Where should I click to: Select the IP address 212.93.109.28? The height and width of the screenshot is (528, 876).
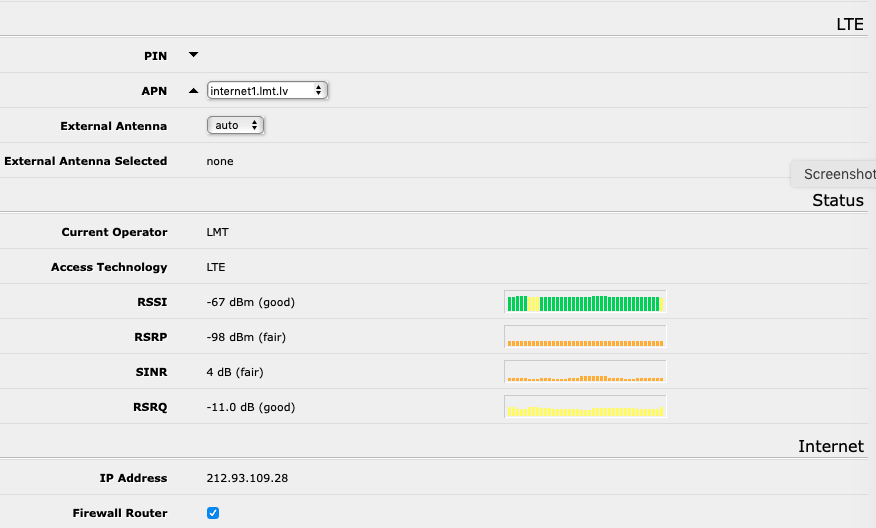[x=247, y=478]
